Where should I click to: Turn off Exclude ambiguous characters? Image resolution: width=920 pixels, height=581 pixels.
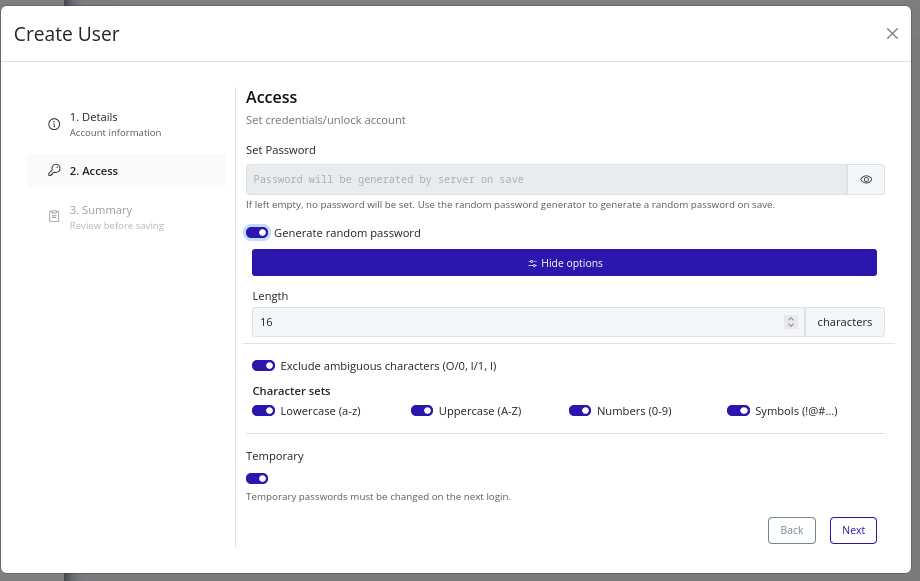263,366
